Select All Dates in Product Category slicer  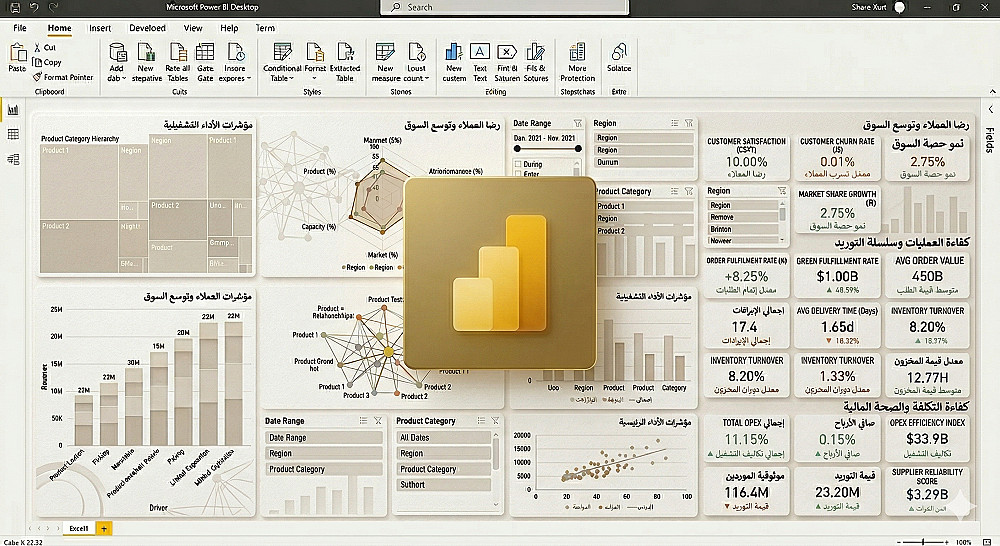pyautogui.click(x=443, y=438)
